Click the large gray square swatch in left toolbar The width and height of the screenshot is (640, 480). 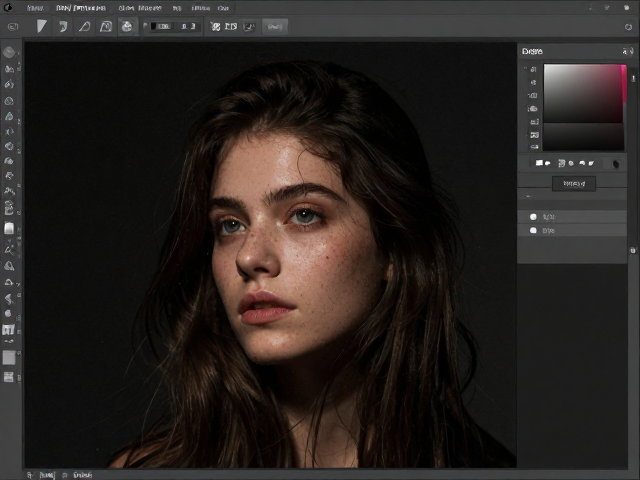point(9,358)
